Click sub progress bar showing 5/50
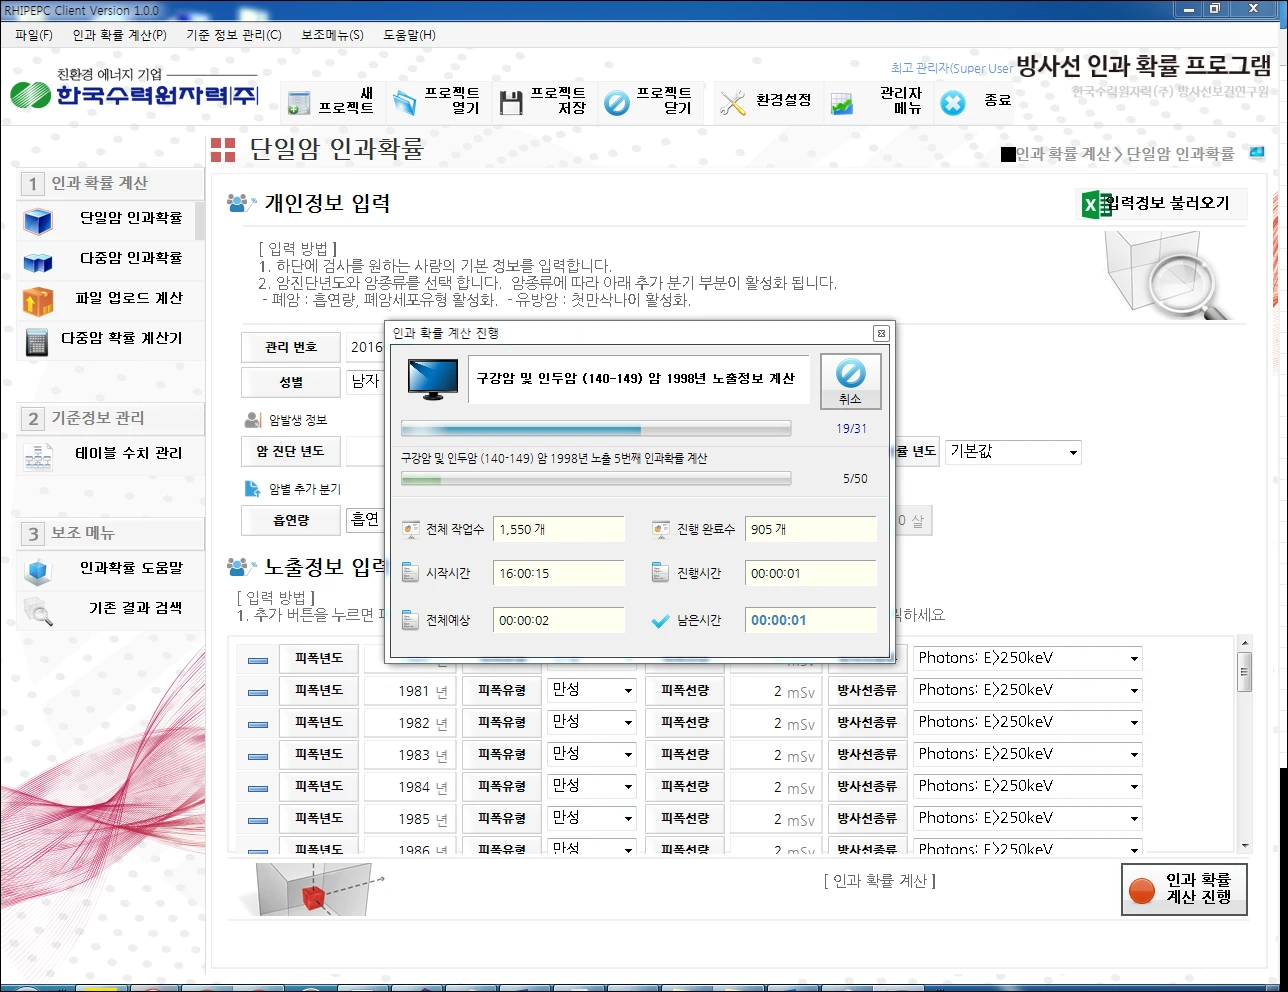Viewport: 1288px width, 992px height. coord(596,479)
